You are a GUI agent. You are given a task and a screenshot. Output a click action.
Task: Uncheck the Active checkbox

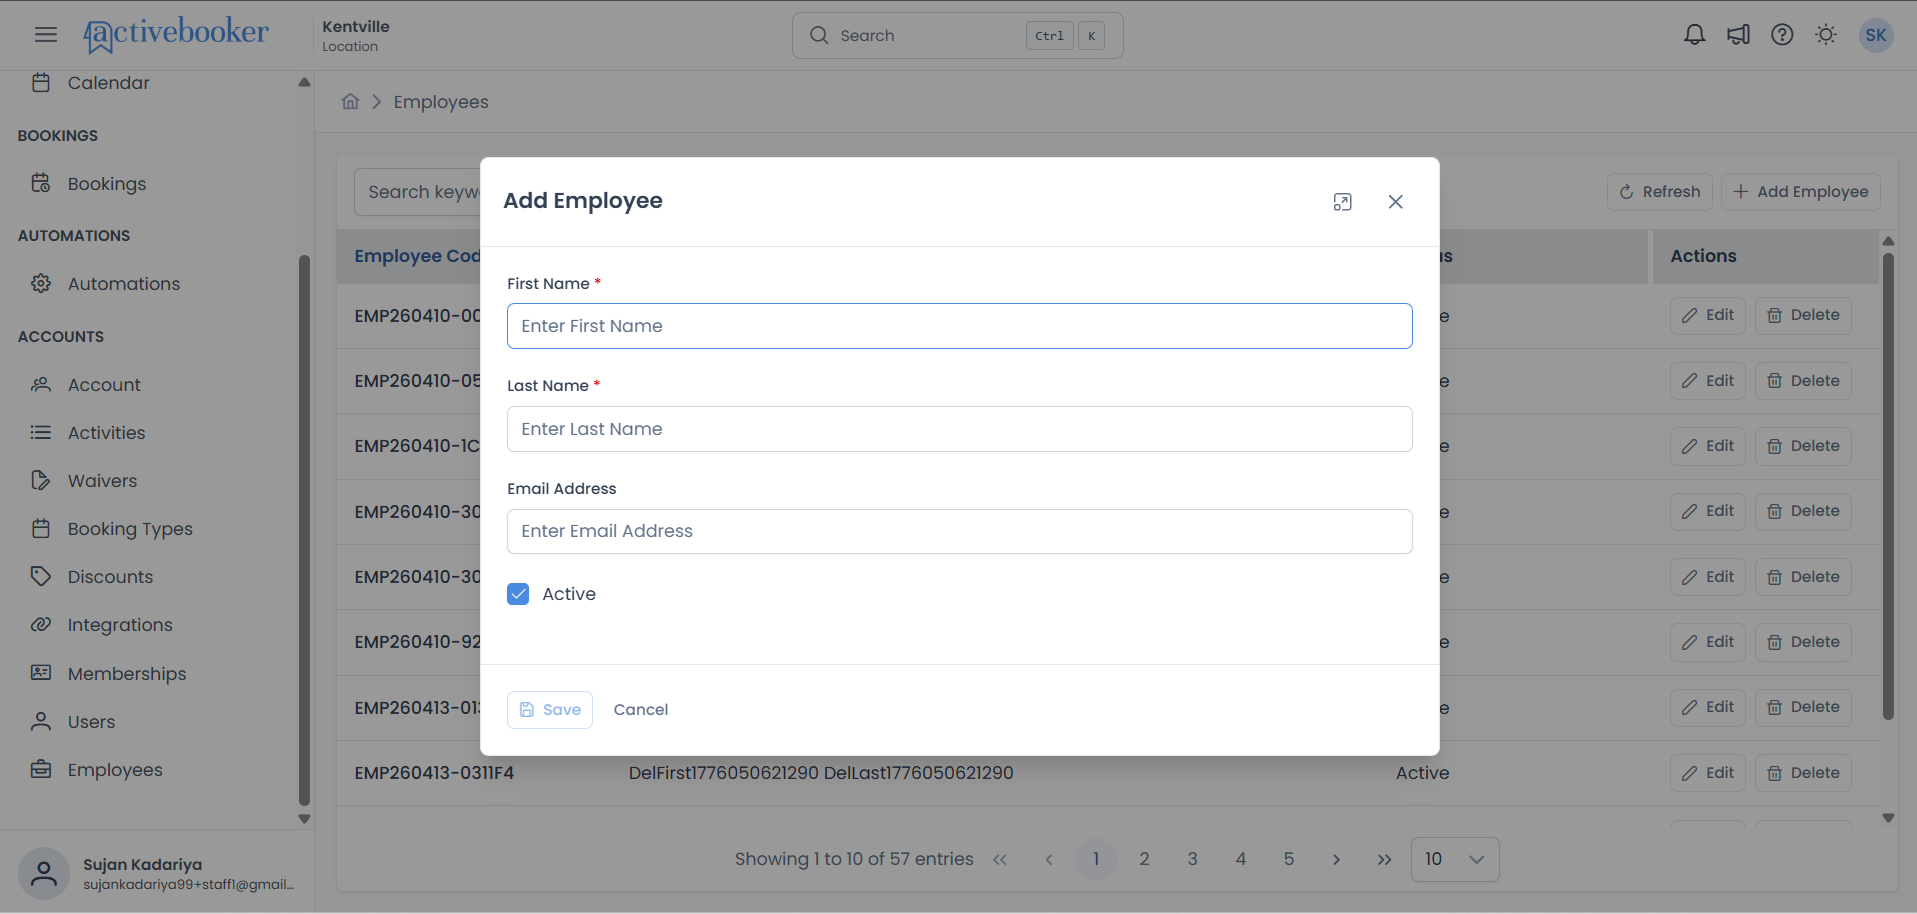point(518,594)
